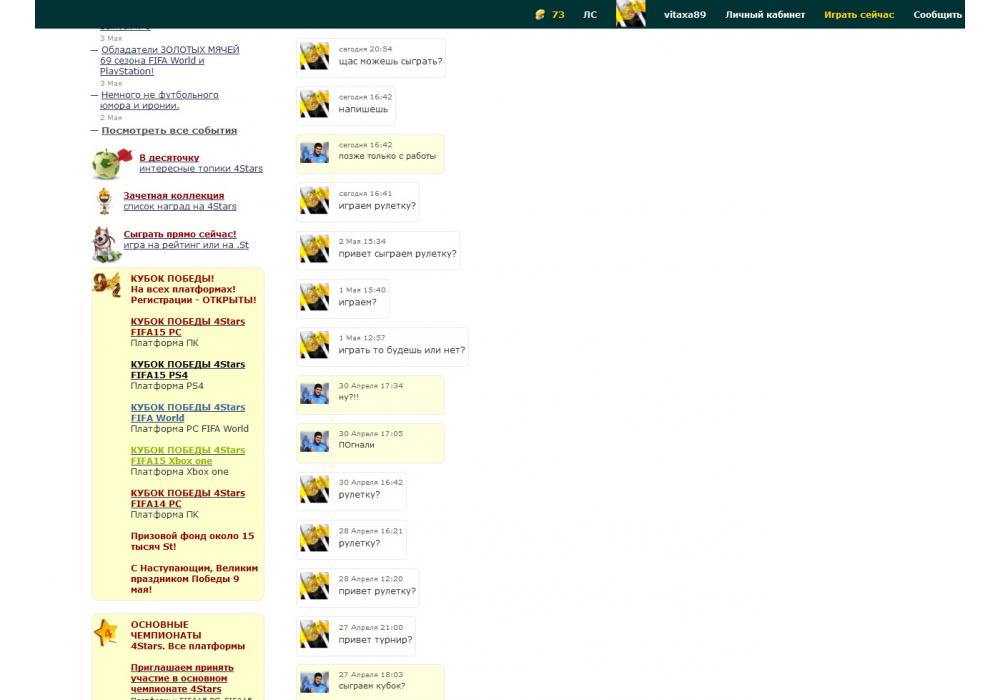1000x700 pixels.
Task: Click the apple and rose icon
Action: (111, 162)
